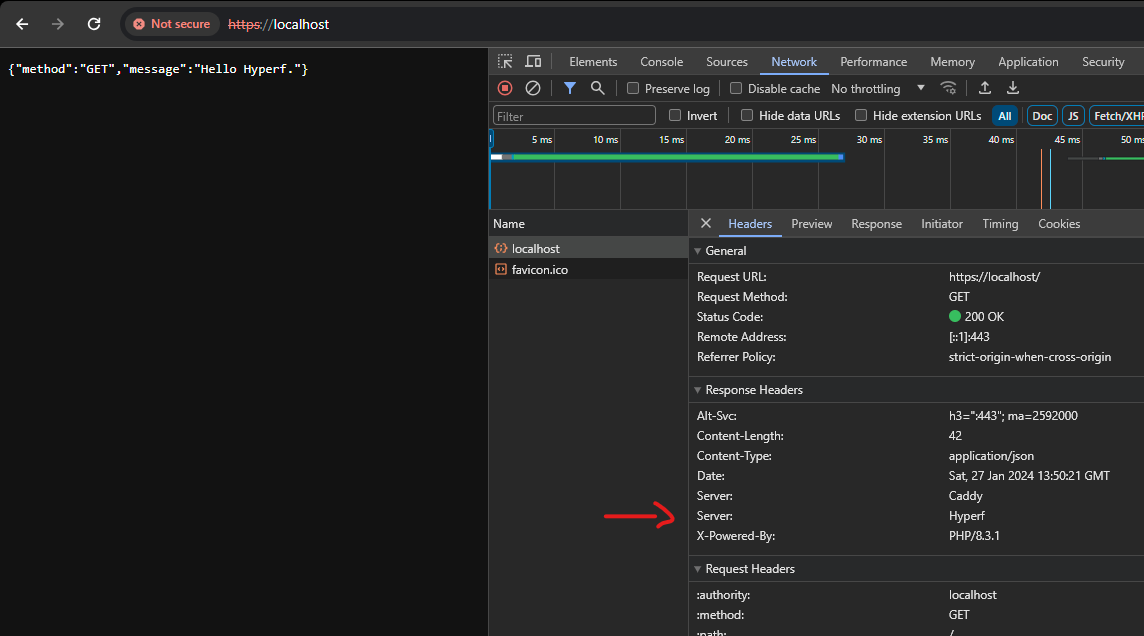
Task: Click the JSON response text on page
Action: point(158,69)
